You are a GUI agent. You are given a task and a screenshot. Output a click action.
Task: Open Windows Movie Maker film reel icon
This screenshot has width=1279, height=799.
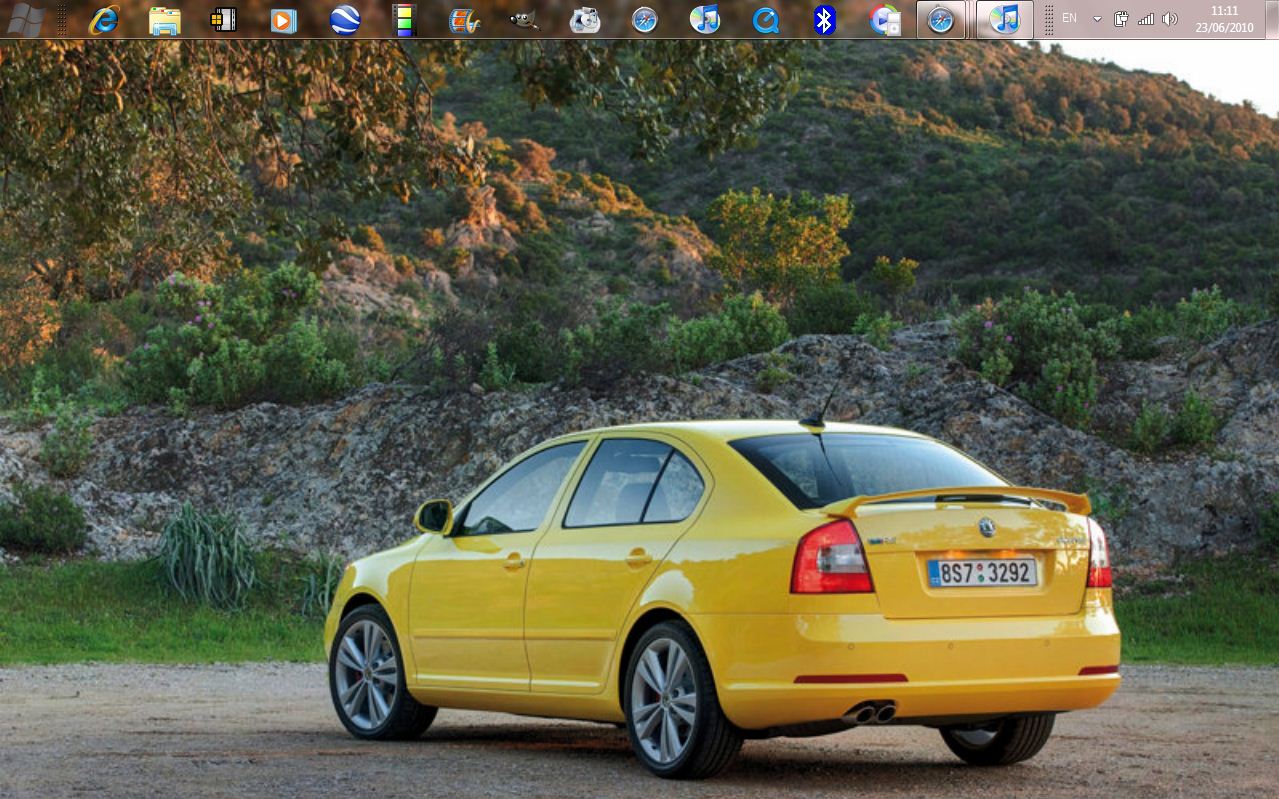(464, 19)
